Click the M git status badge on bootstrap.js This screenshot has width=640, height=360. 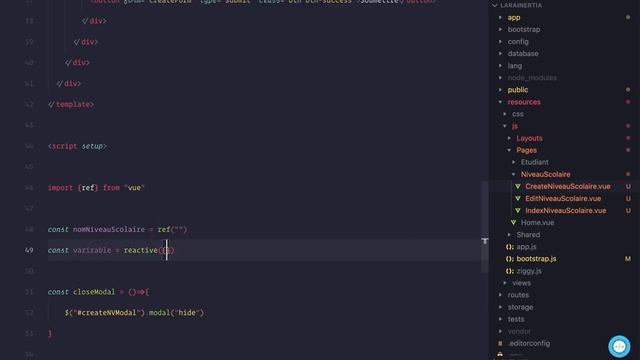[x=628, y=259]
